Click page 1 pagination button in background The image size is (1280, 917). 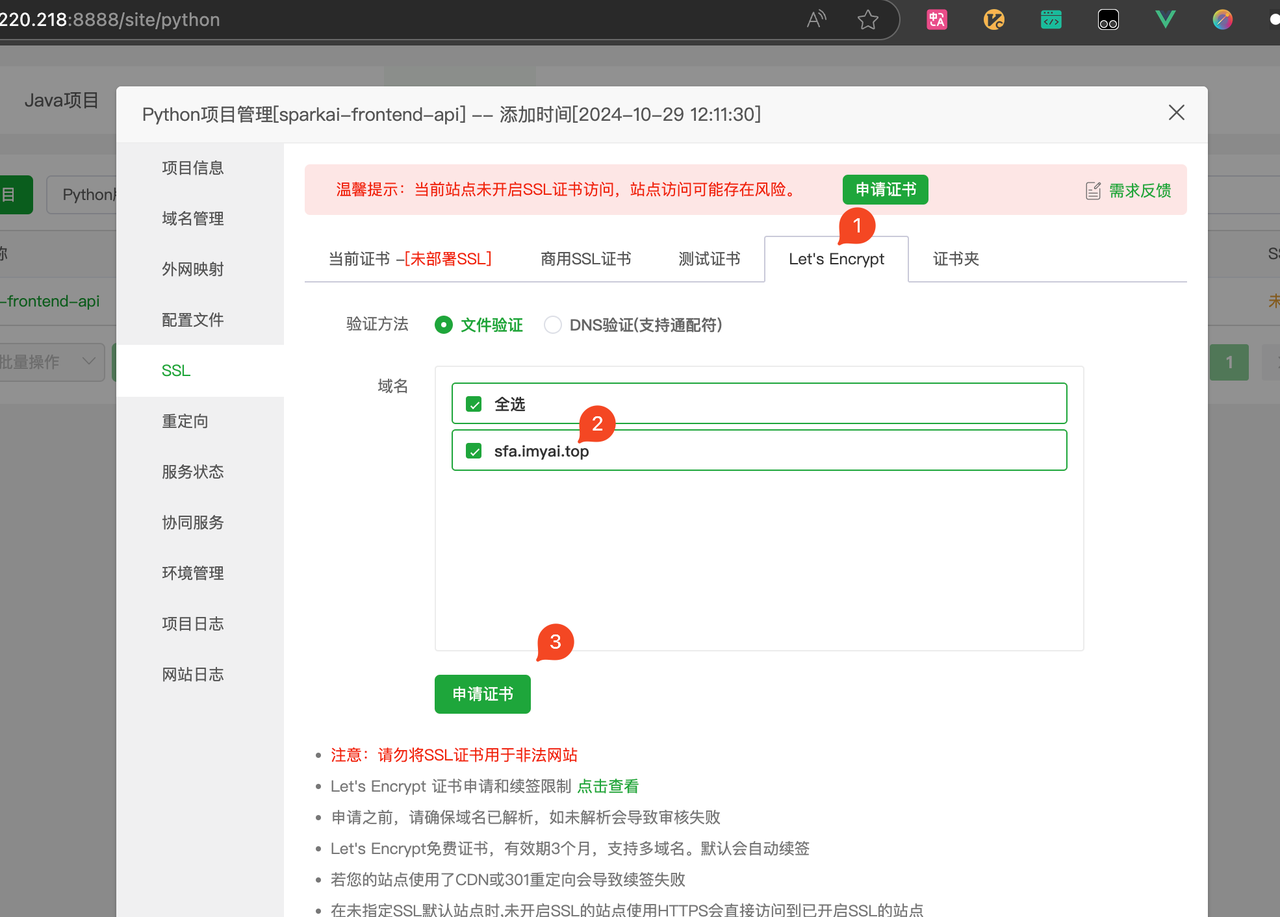tap(1230, 362)
